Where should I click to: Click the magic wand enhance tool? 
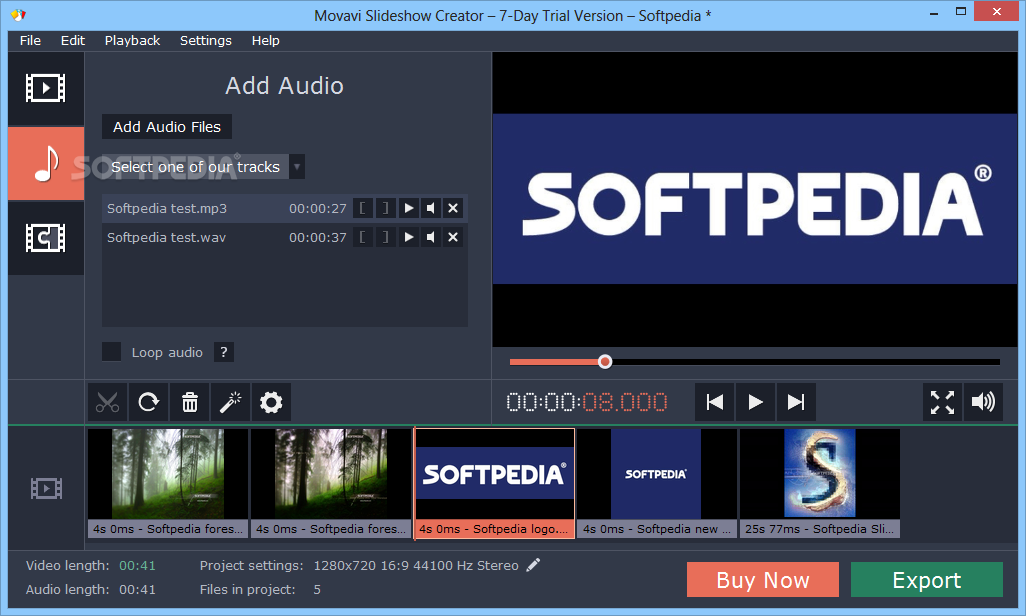(x=230, y=402)
